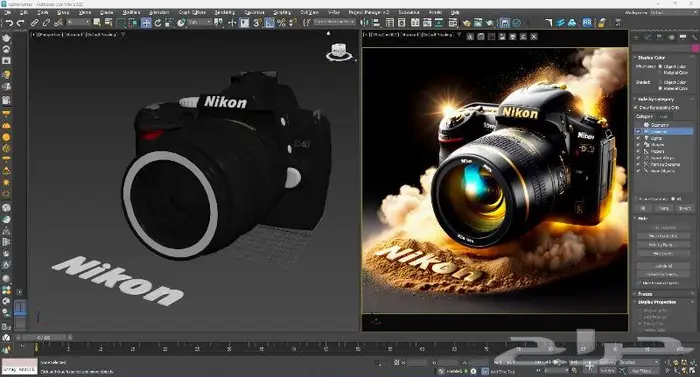Click the Undo arrow in the main toolbar

point(9,23)
